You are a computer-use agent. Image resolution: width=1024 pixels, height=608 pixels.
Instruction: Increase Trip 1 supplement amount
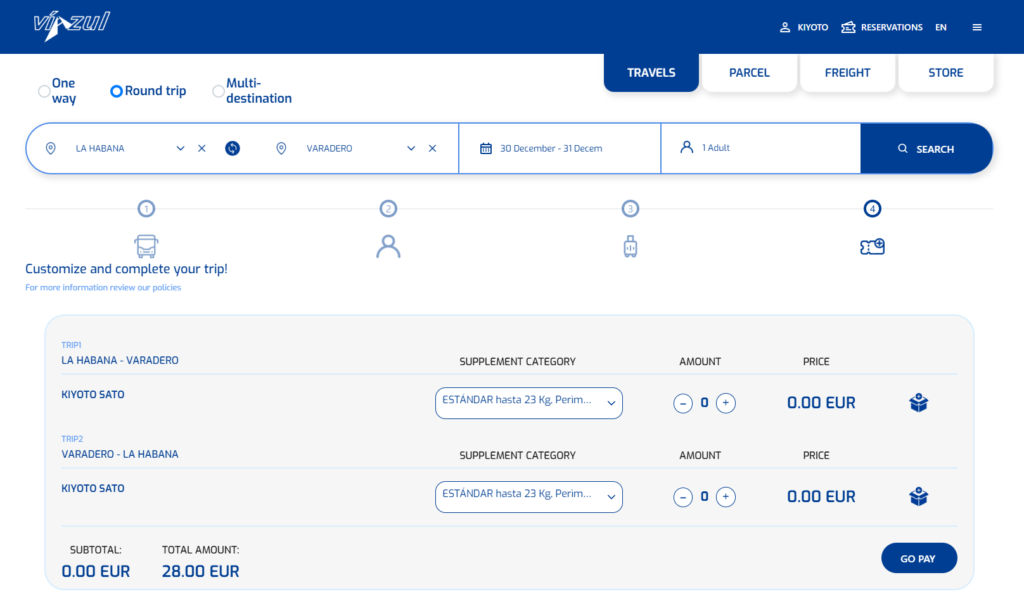point(726,403)
